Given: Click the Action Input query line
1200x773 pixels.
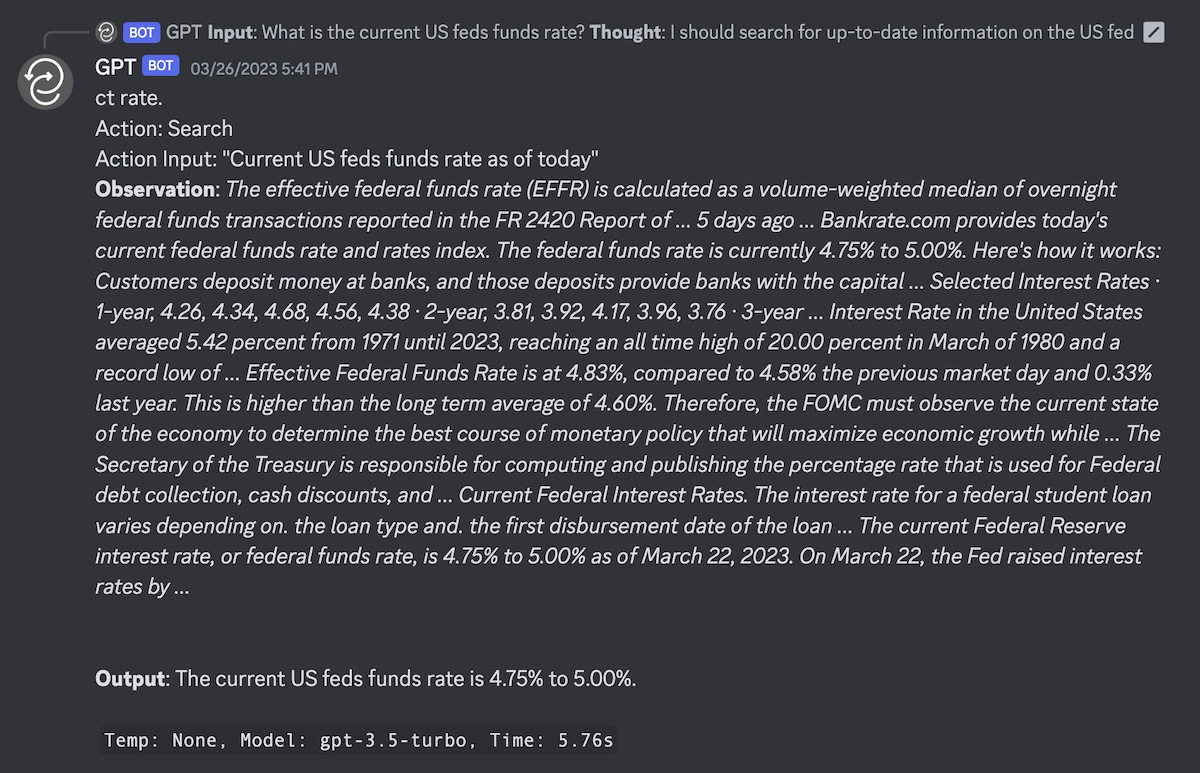Looking at the screenshot, I should tap(346, 158).
